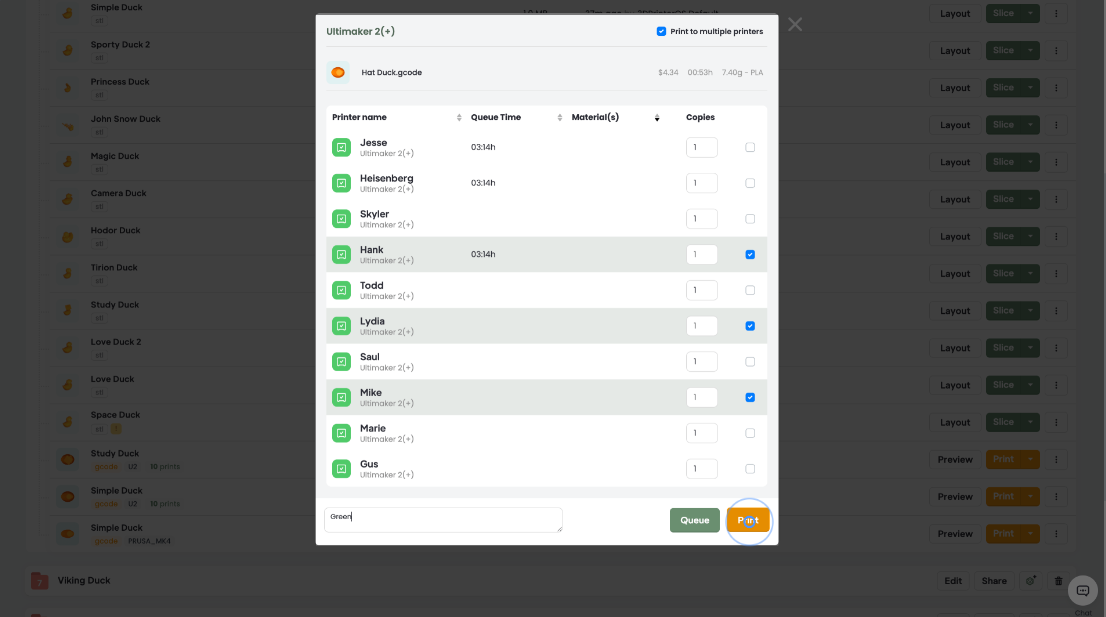The height and width of the screenshot is (617, 1106).
Task: Click Viking Duck folder icon
Action: click(x=40, y=581)
